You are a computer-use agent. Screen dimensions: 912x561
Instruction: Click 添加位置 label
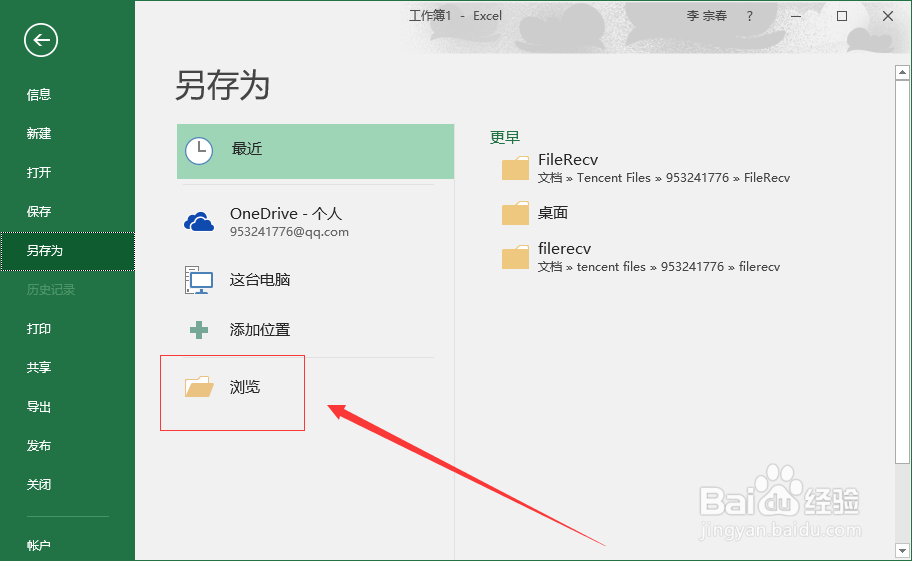tap(260, 330)
